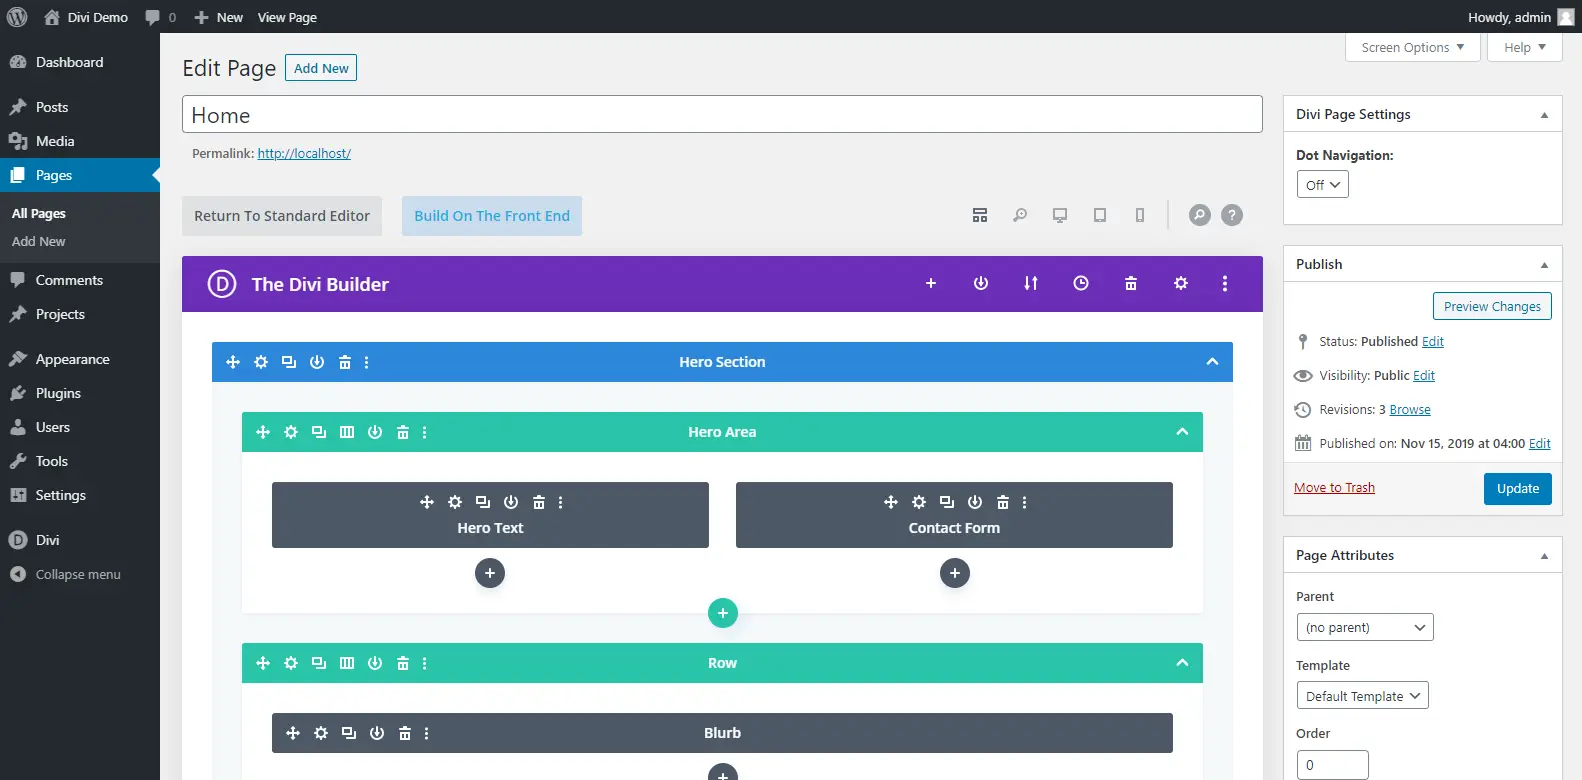This screenshot has height=780, width=1582.
Task: Click the Order input field
Action: [1332, 765]
